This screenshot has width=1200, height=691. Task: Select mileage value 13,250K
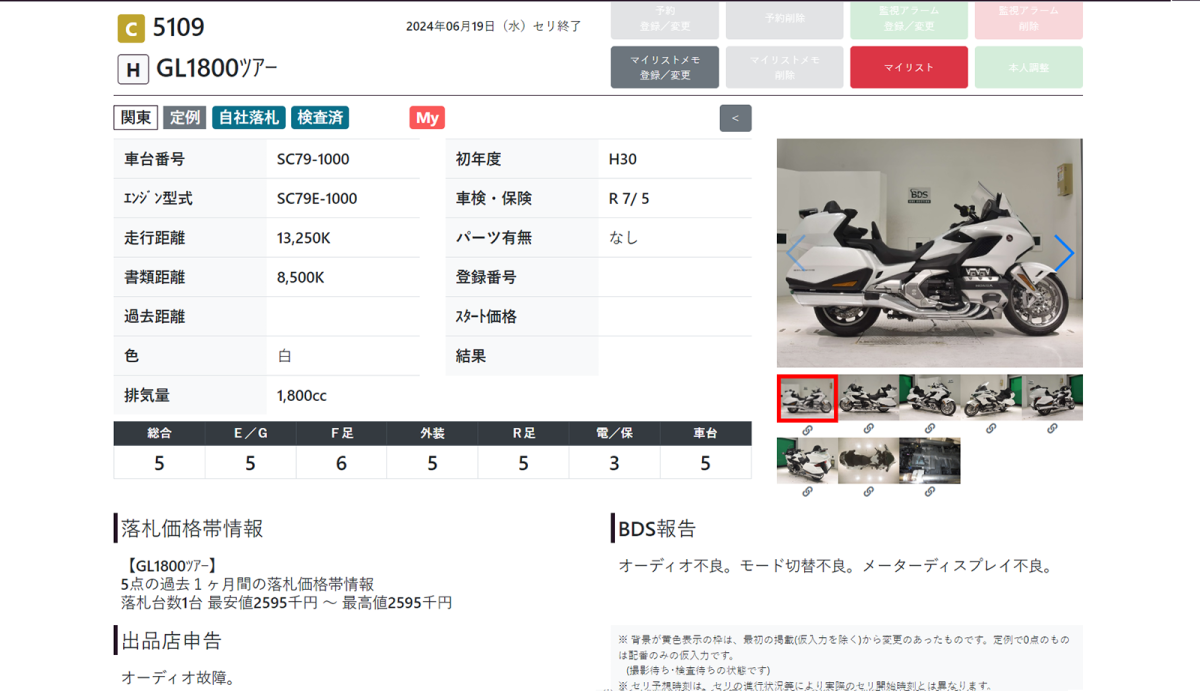click(305, 238)
